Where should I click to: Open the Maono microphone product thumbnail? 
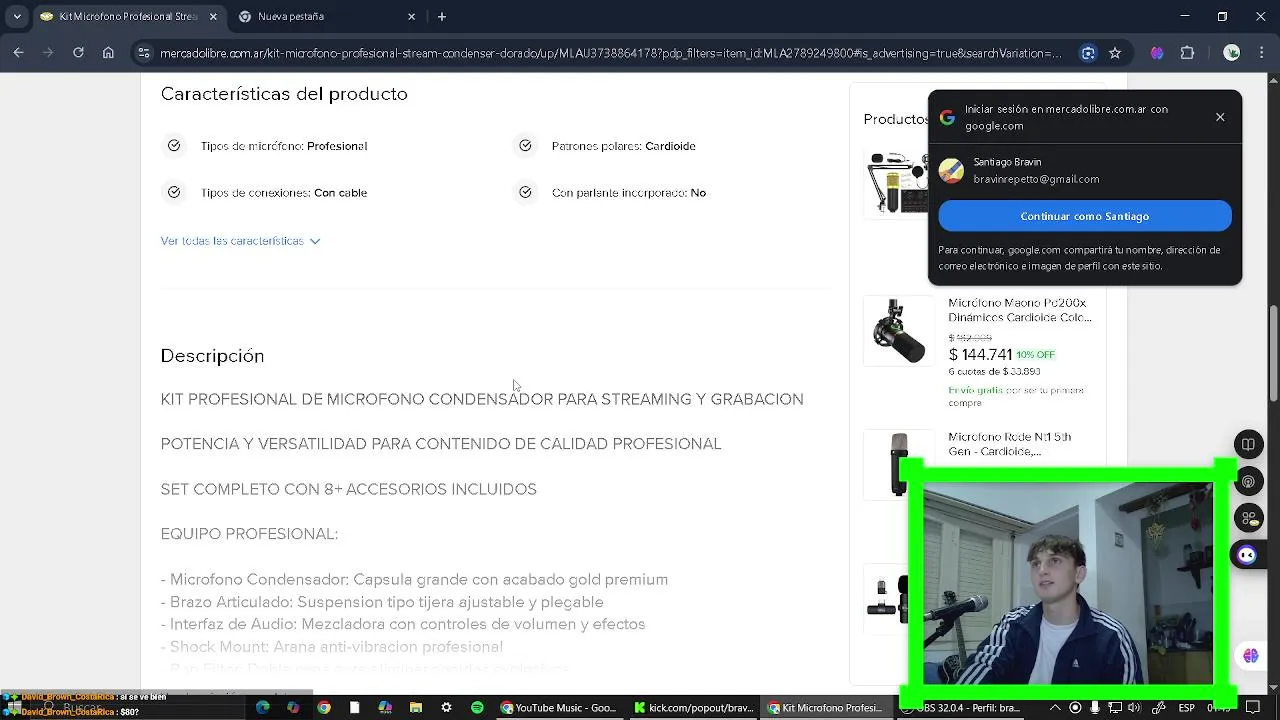tap(898, 331)
